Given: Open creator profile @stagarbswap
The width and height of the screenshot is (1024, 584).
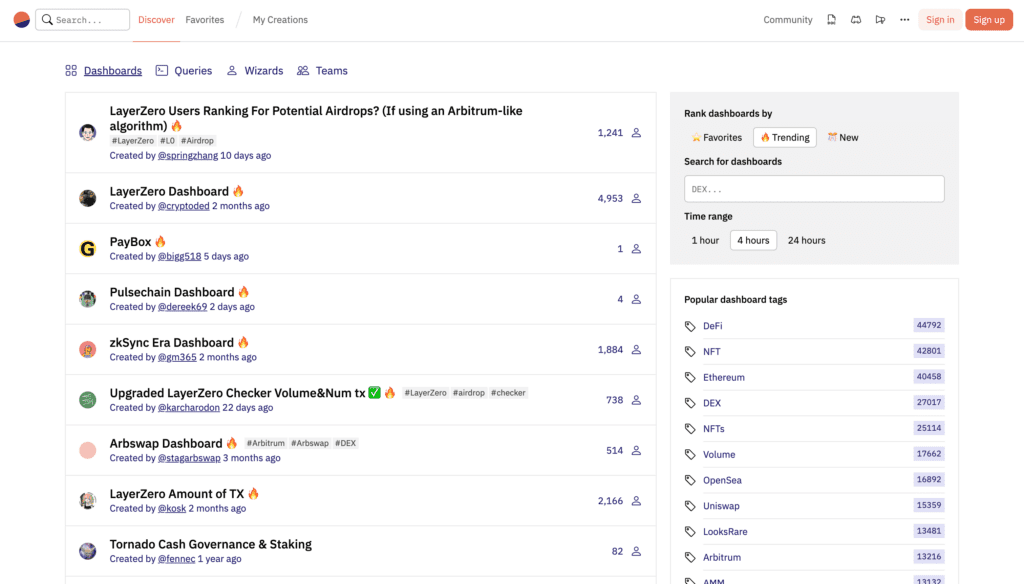Looking at the screenshot, I should click(x=189, y=458).
